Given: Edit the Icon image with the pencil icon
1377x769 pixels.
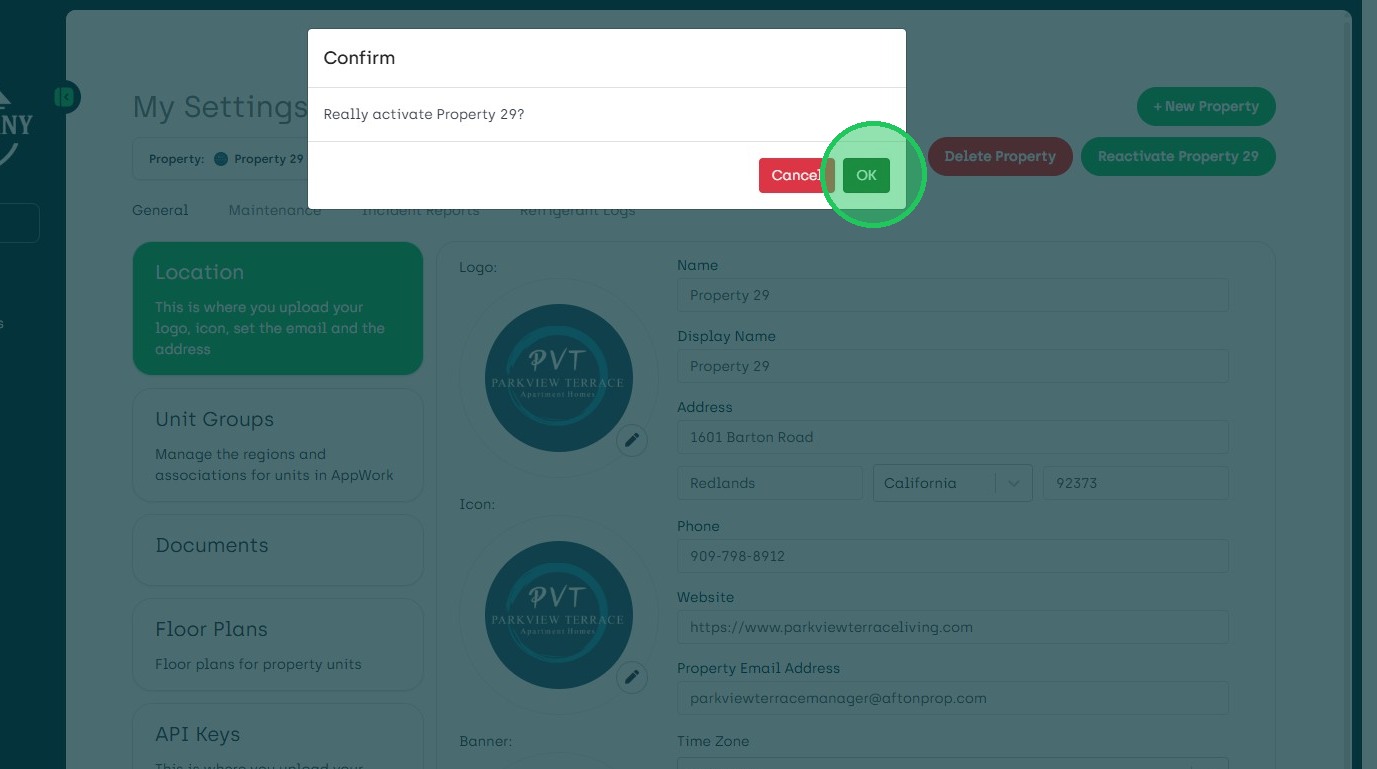Looking at the screenshot, I should tap(632, 677).
